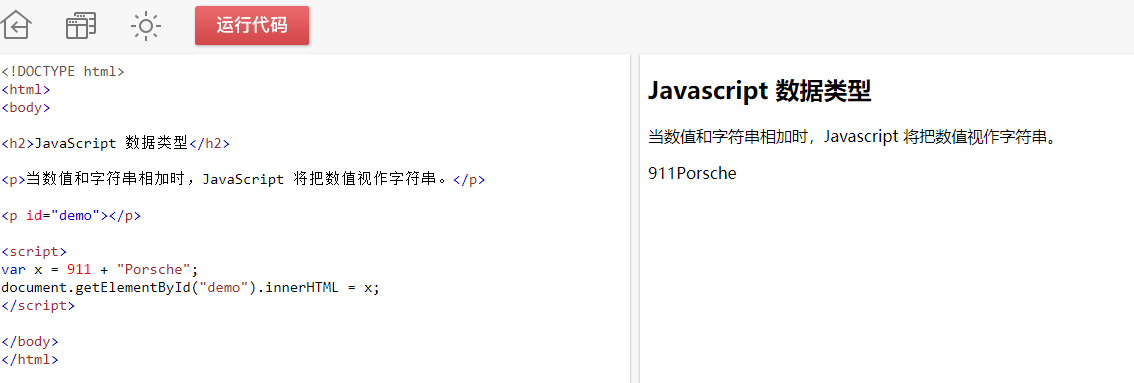Image resolution: width=1134 pixels, height=383 pixels.
Task: Click the document.getElementById code line
Action: (190, 288)
